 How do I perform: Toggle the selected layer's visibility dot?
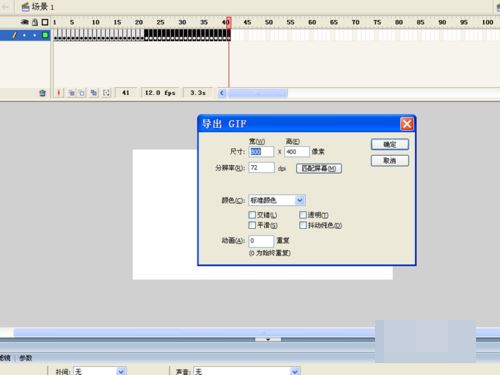[24, 35]
